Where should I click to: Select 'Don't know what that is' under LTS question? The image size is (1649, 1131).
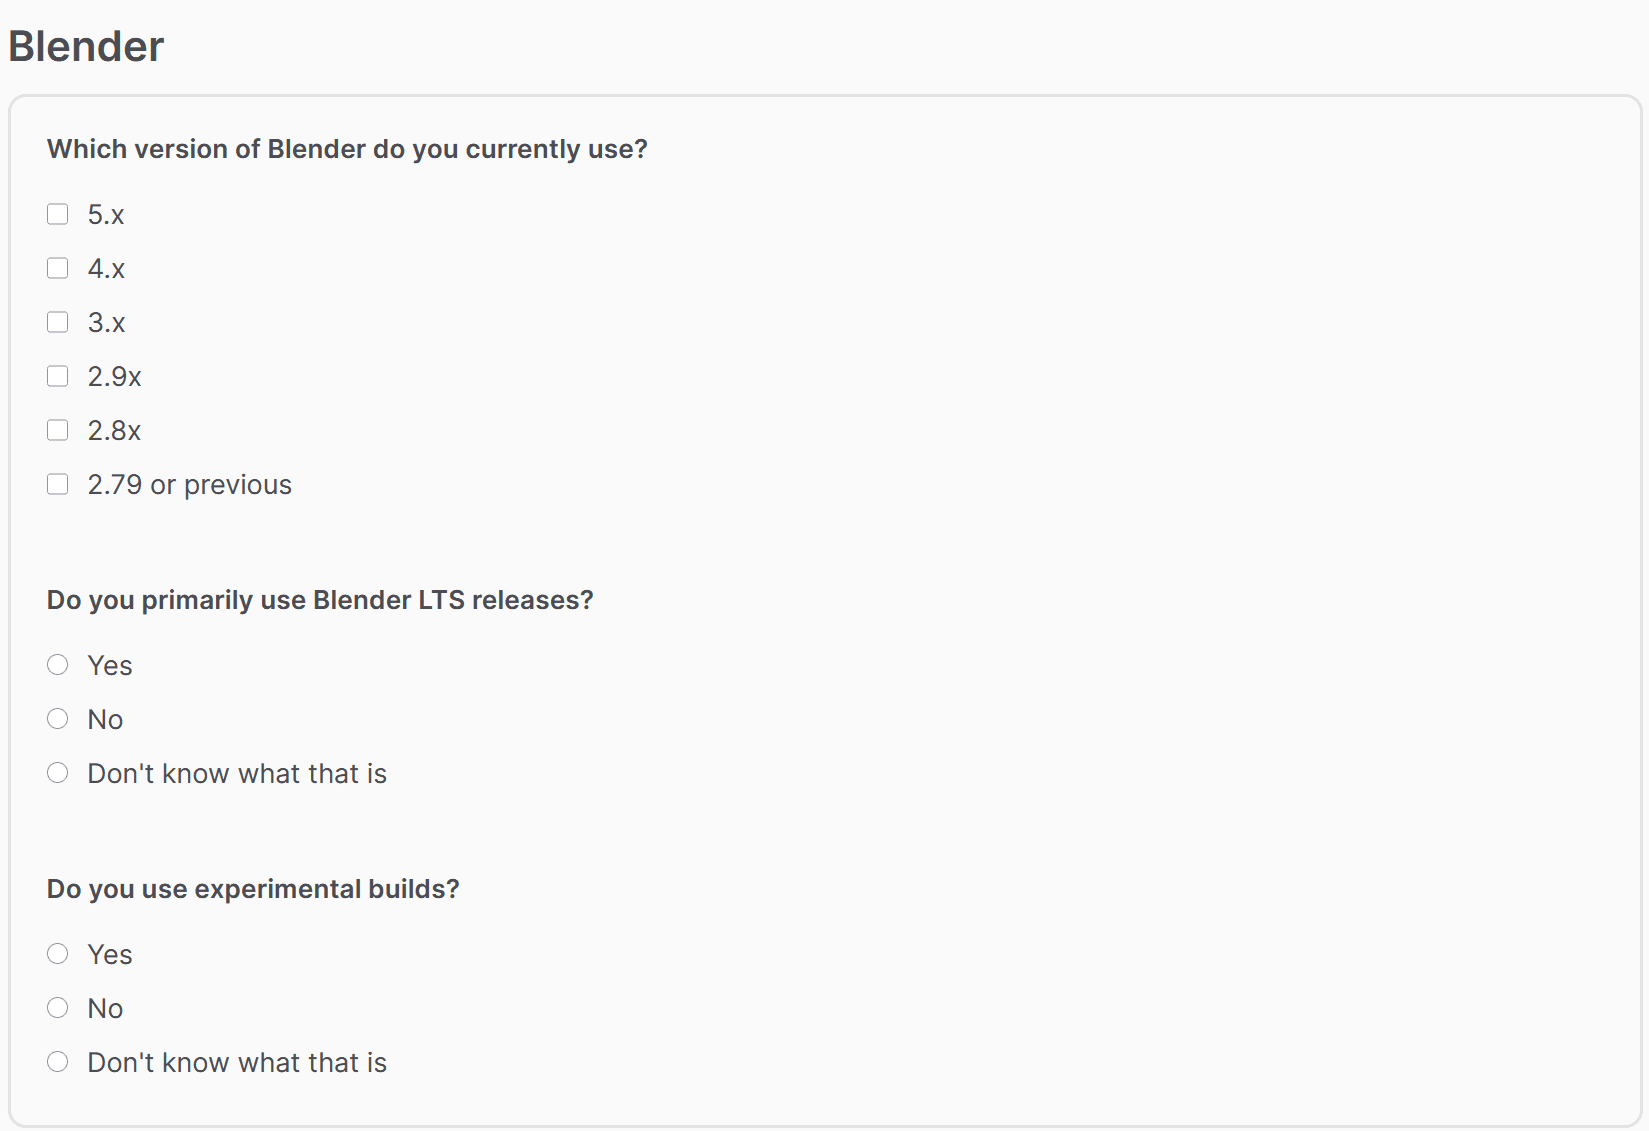[x=57, y=772]
